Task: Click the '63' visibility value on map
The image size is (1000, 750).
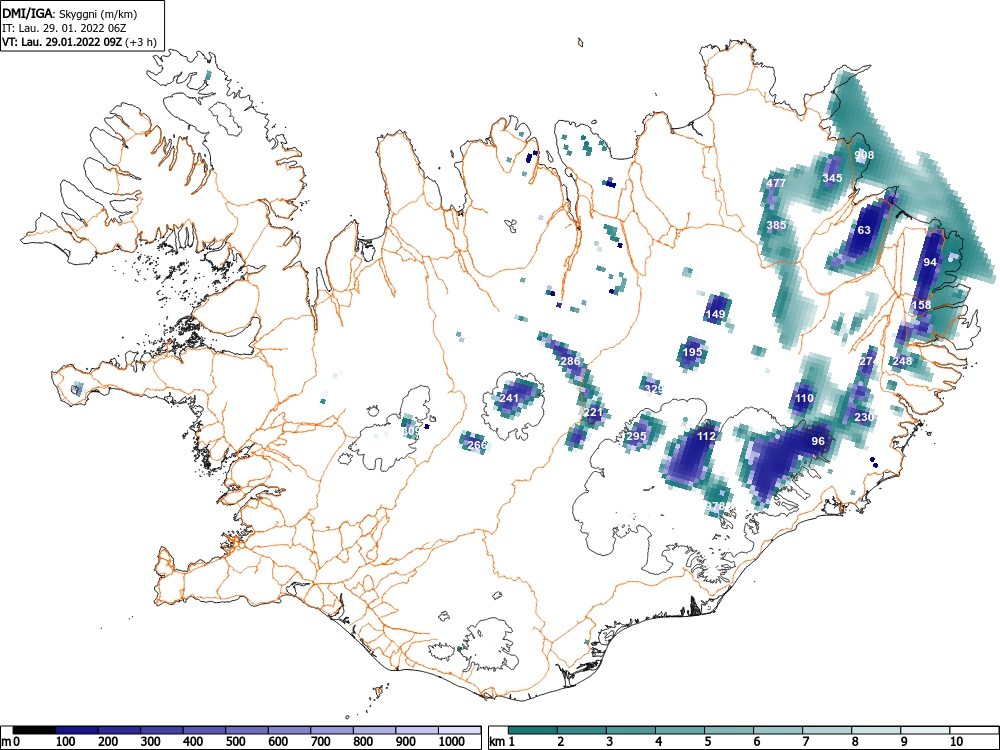Action: [x=864, y=230]
